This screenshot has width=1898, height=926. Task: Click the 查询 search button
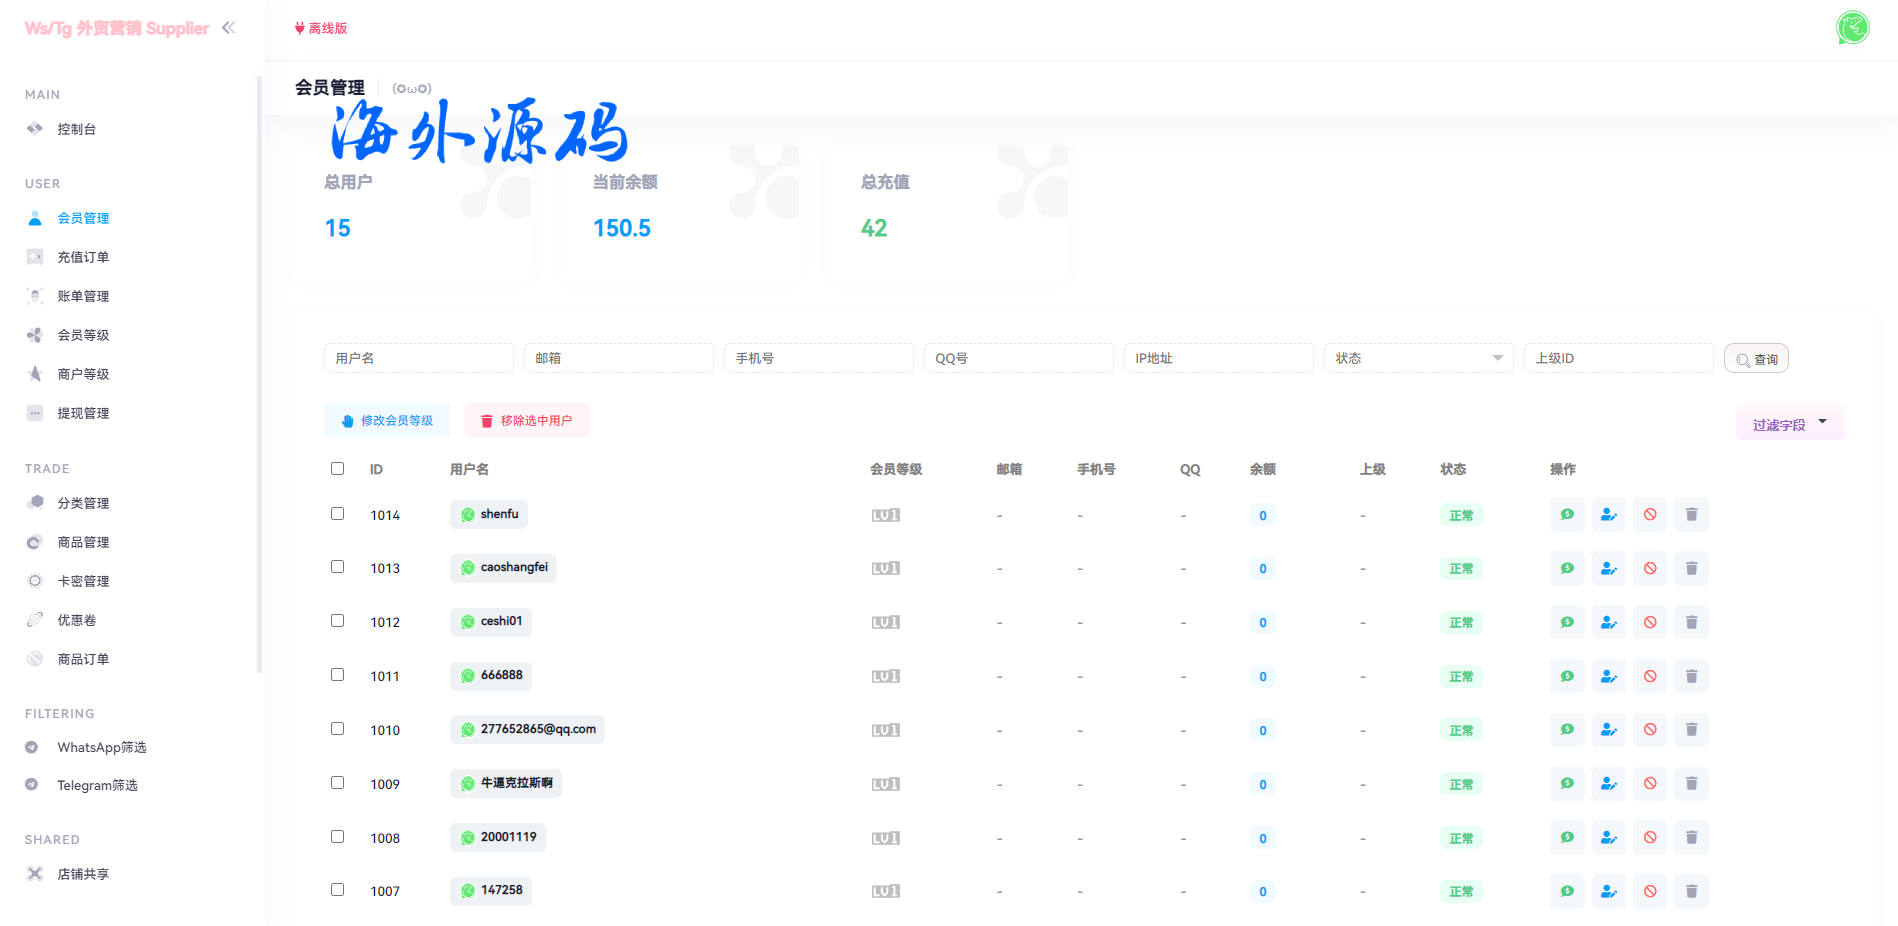click(1756, 359)
